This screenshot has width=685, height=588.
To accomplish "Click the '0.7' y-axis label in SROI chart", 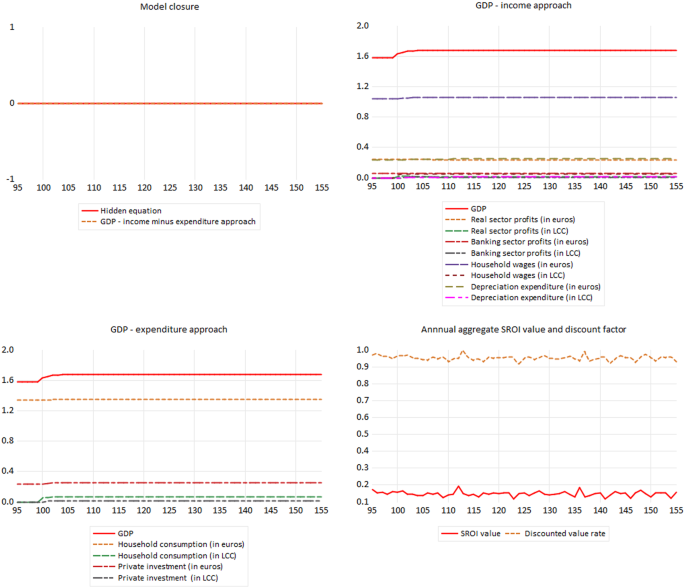I will pos(363,400).
